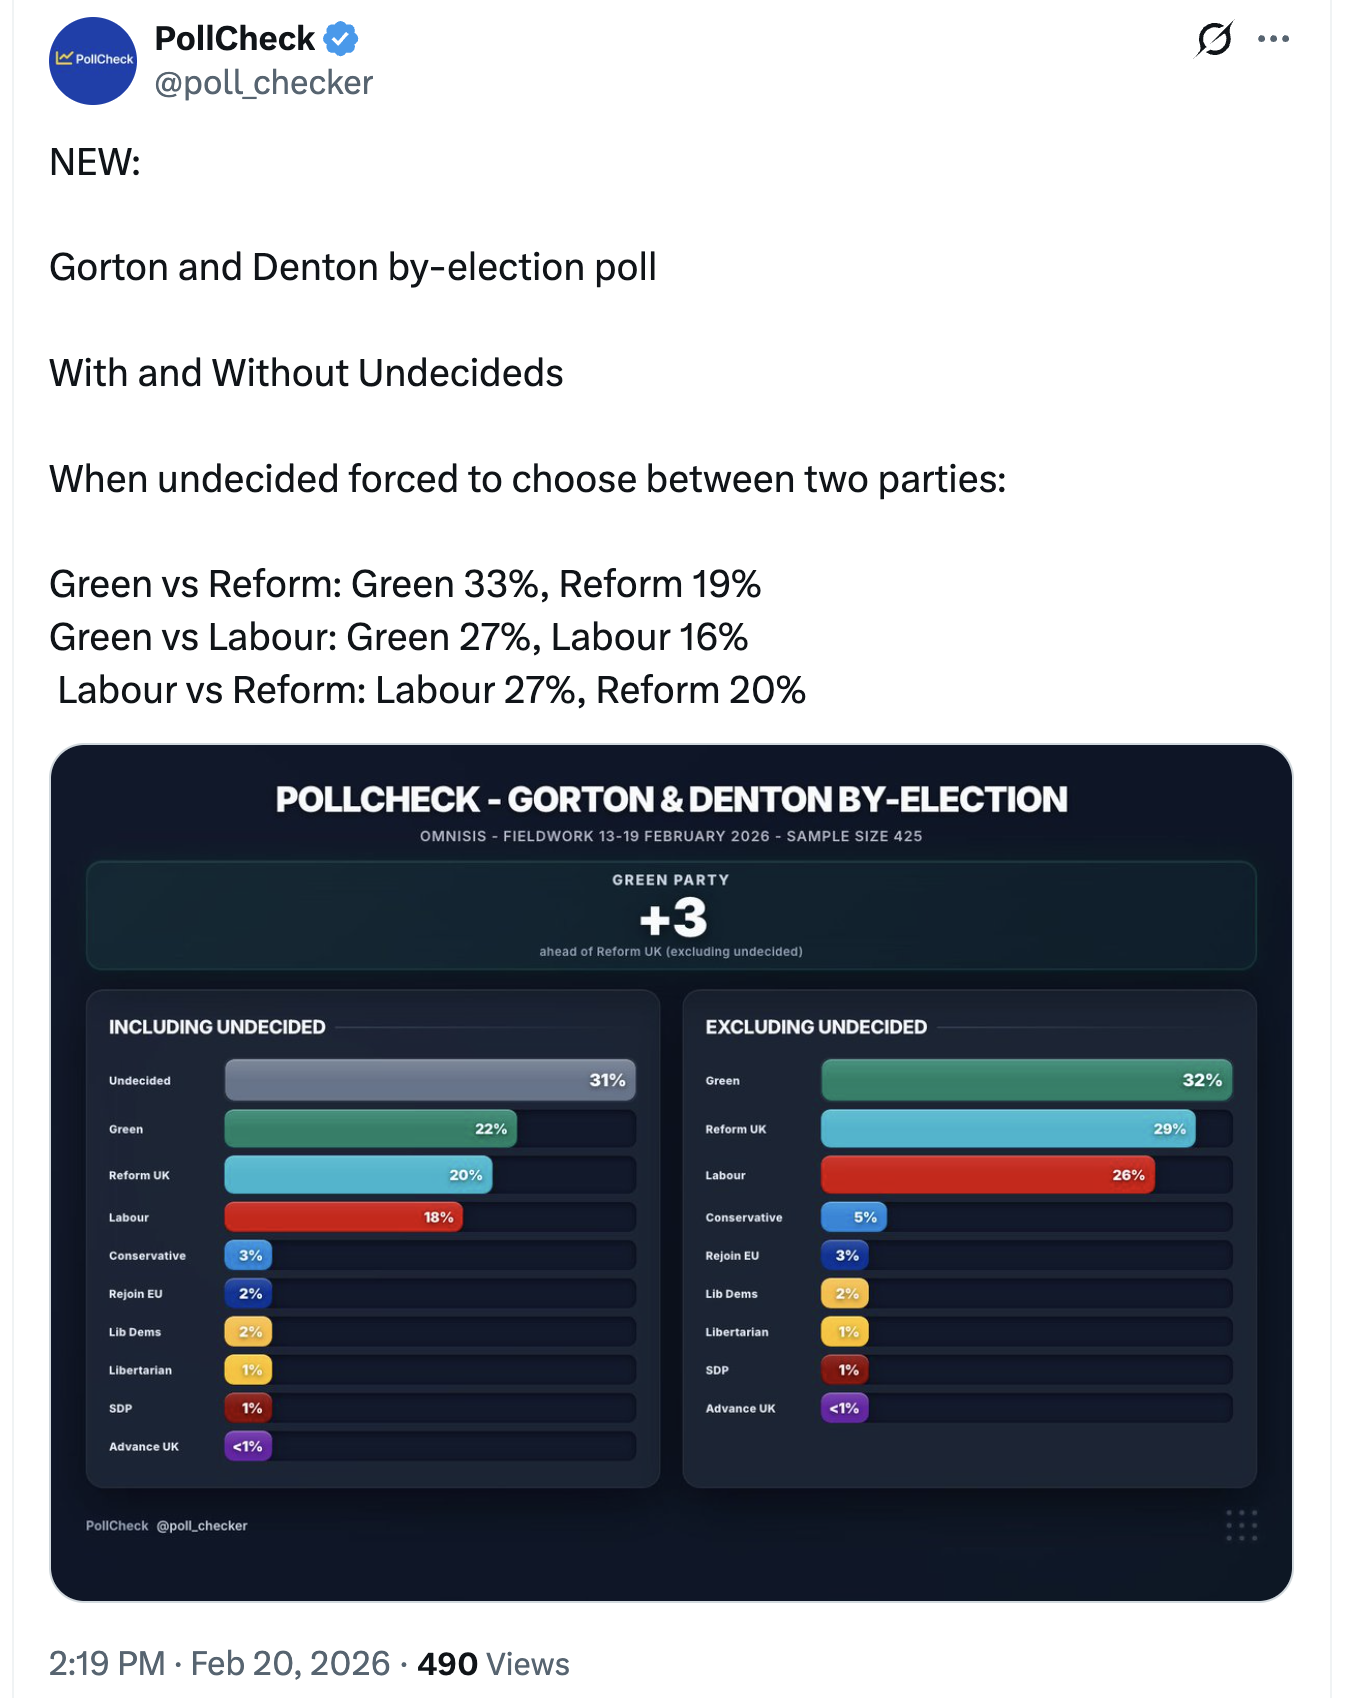
Task: Click the Reform UK 29% light blue bar
Action: coord(1007,1129)
